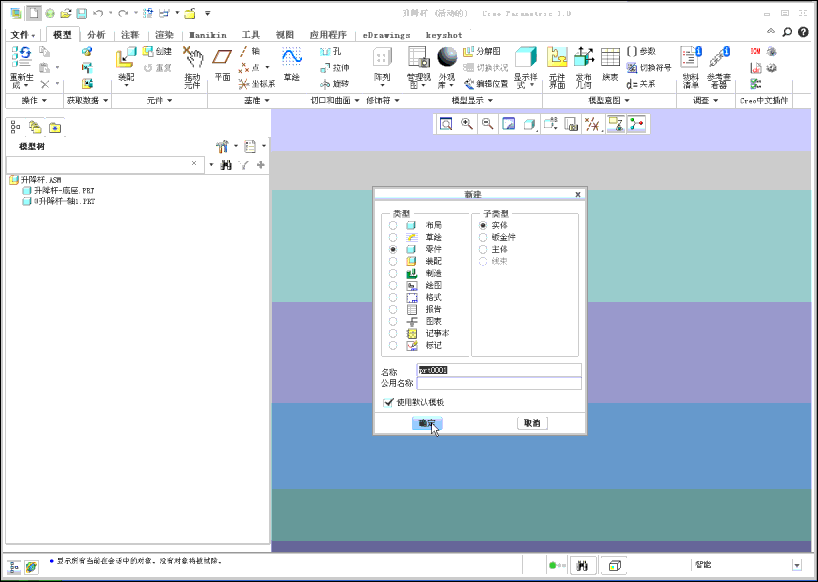Select the Drag Components (拖动元件) tool
Viewport: 818px width, 582px height.
pyautogui.click(x=193, y=58)
